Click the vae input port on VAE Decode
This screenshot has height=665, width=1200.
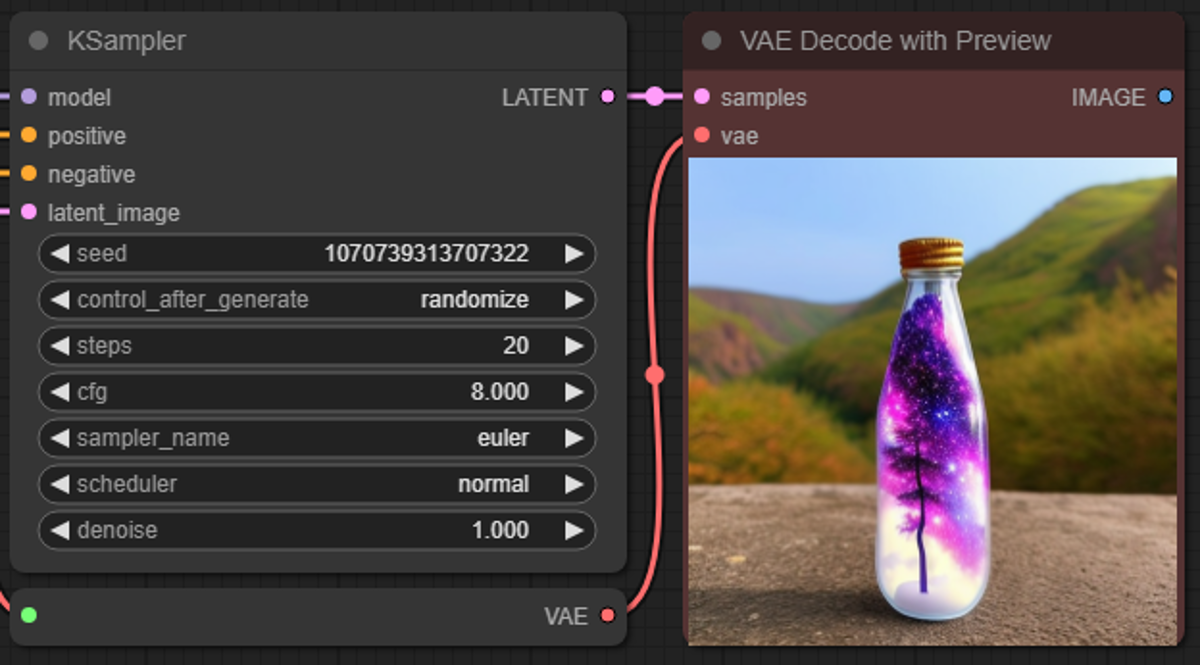(700, 135)
